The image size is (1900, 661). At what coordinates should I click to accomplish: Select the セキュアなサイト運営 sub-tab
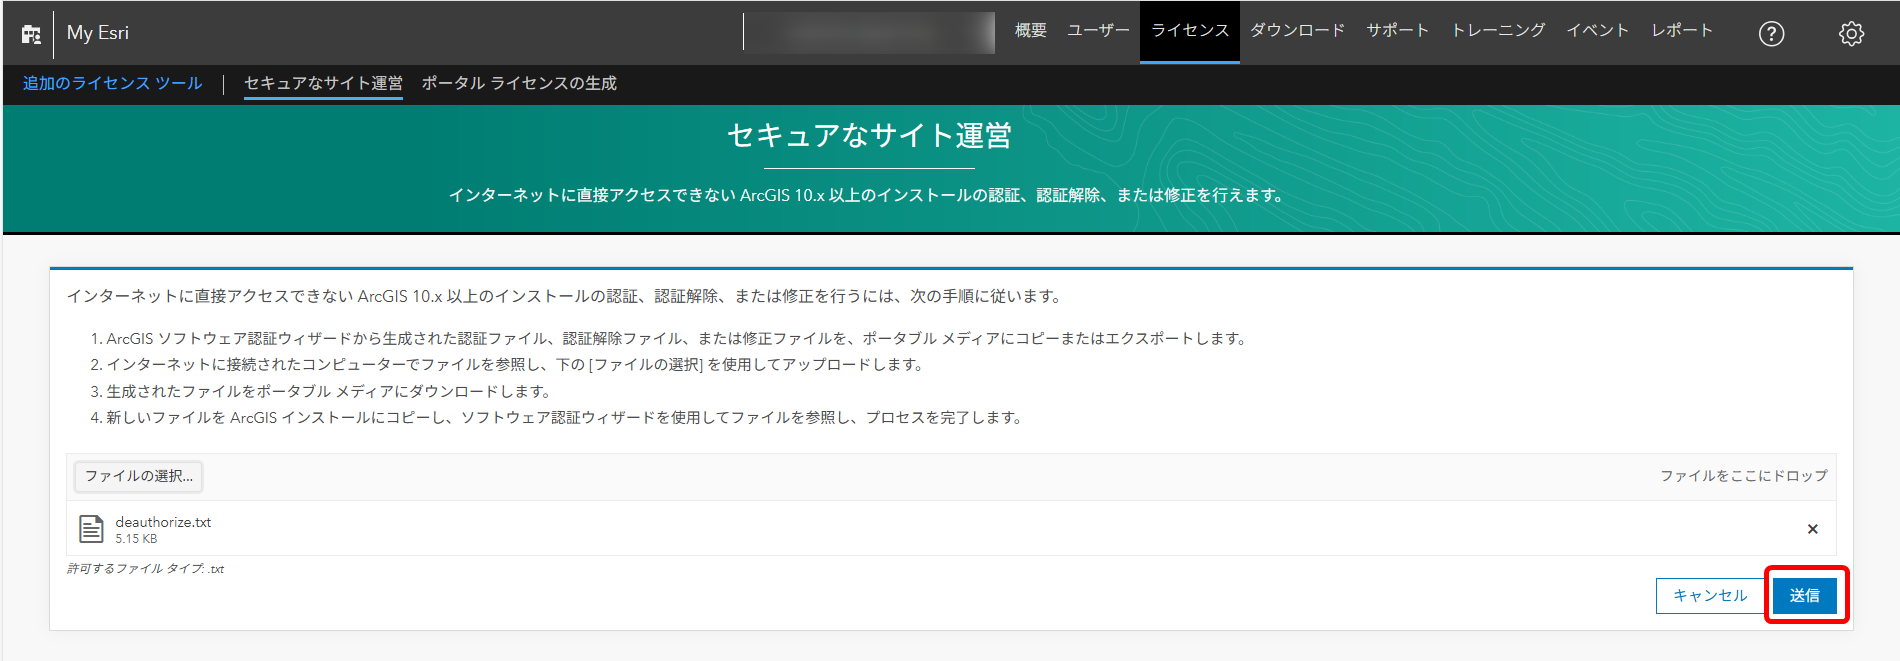coord(323,84)
